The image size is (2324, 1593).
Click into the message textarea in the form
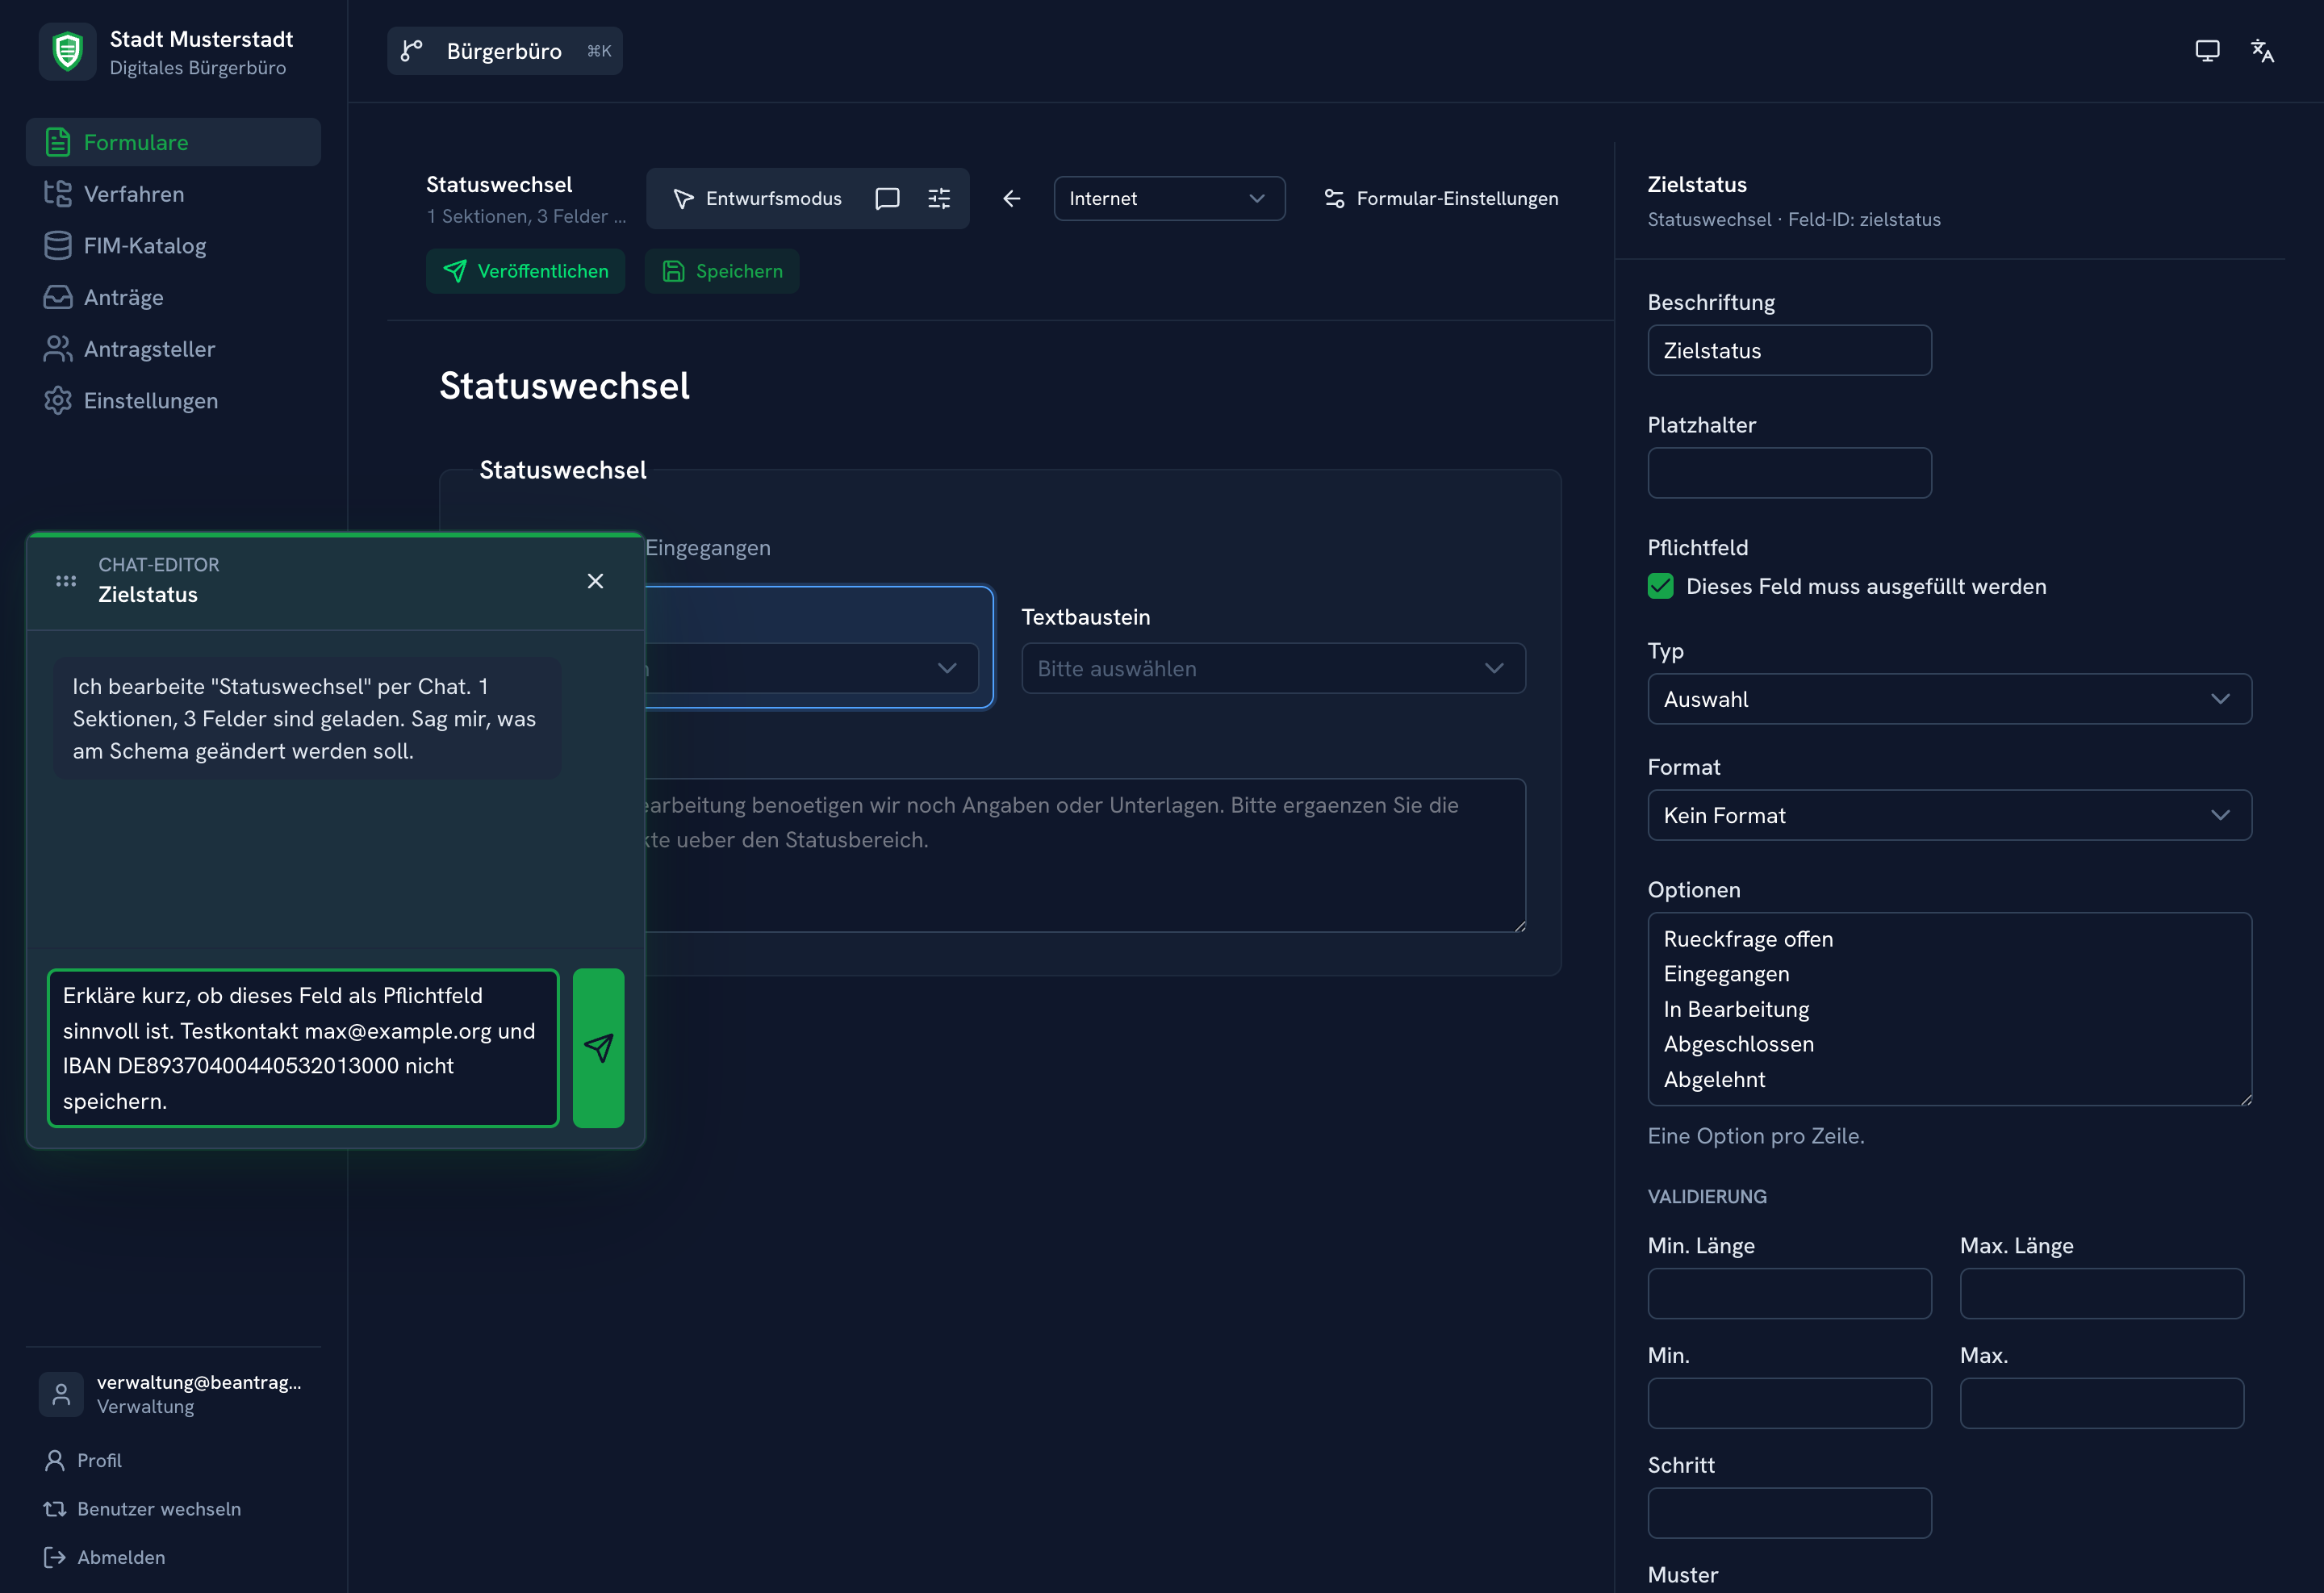(1085, 855)
